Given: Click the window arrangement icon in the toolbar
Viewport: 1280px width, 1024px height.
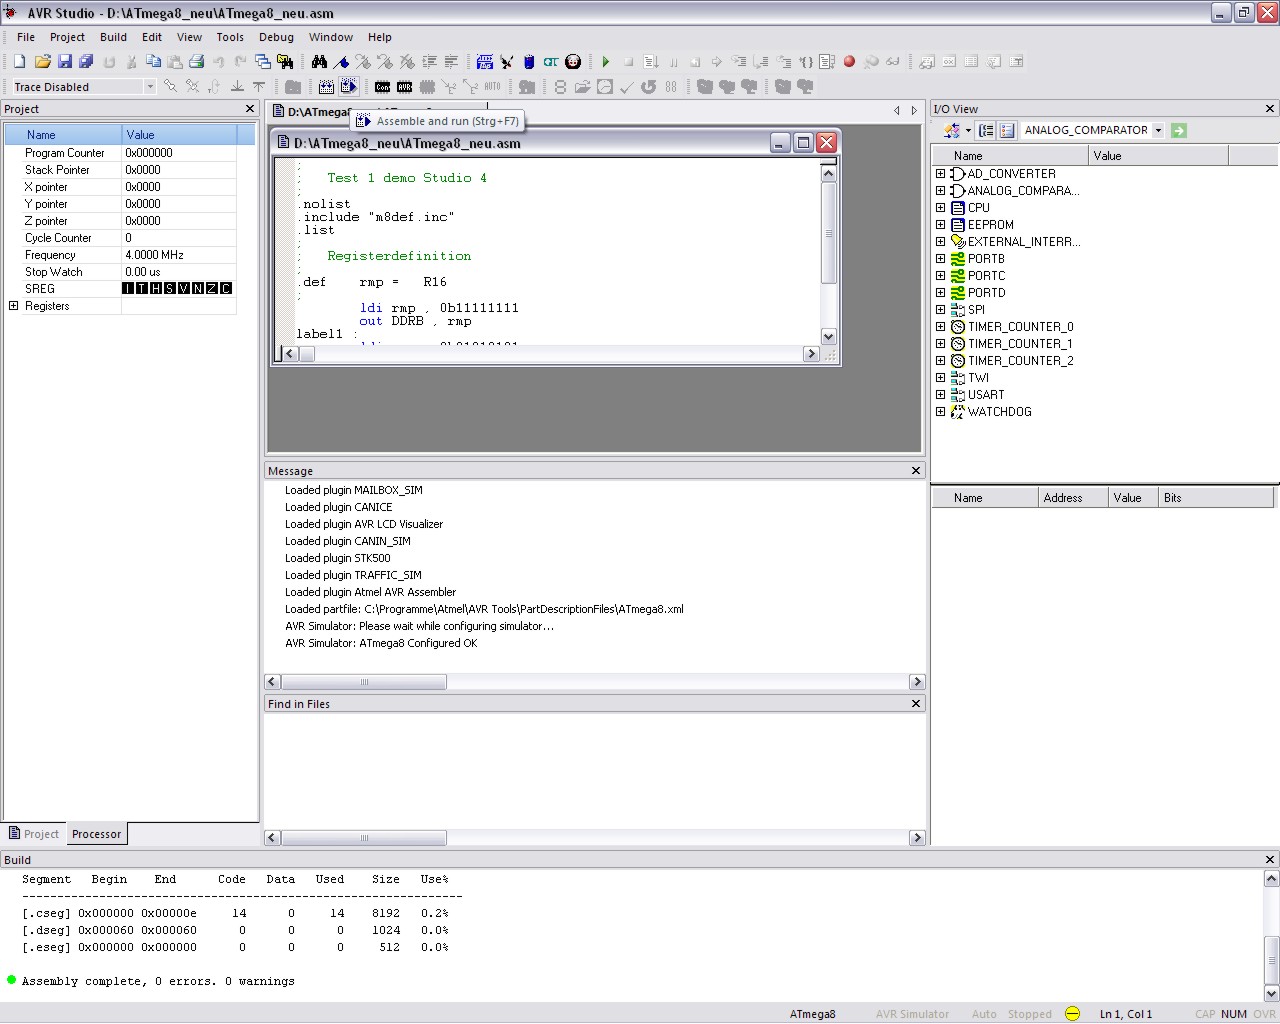Looking at the screenshot, I should click(x=263, y=62).
